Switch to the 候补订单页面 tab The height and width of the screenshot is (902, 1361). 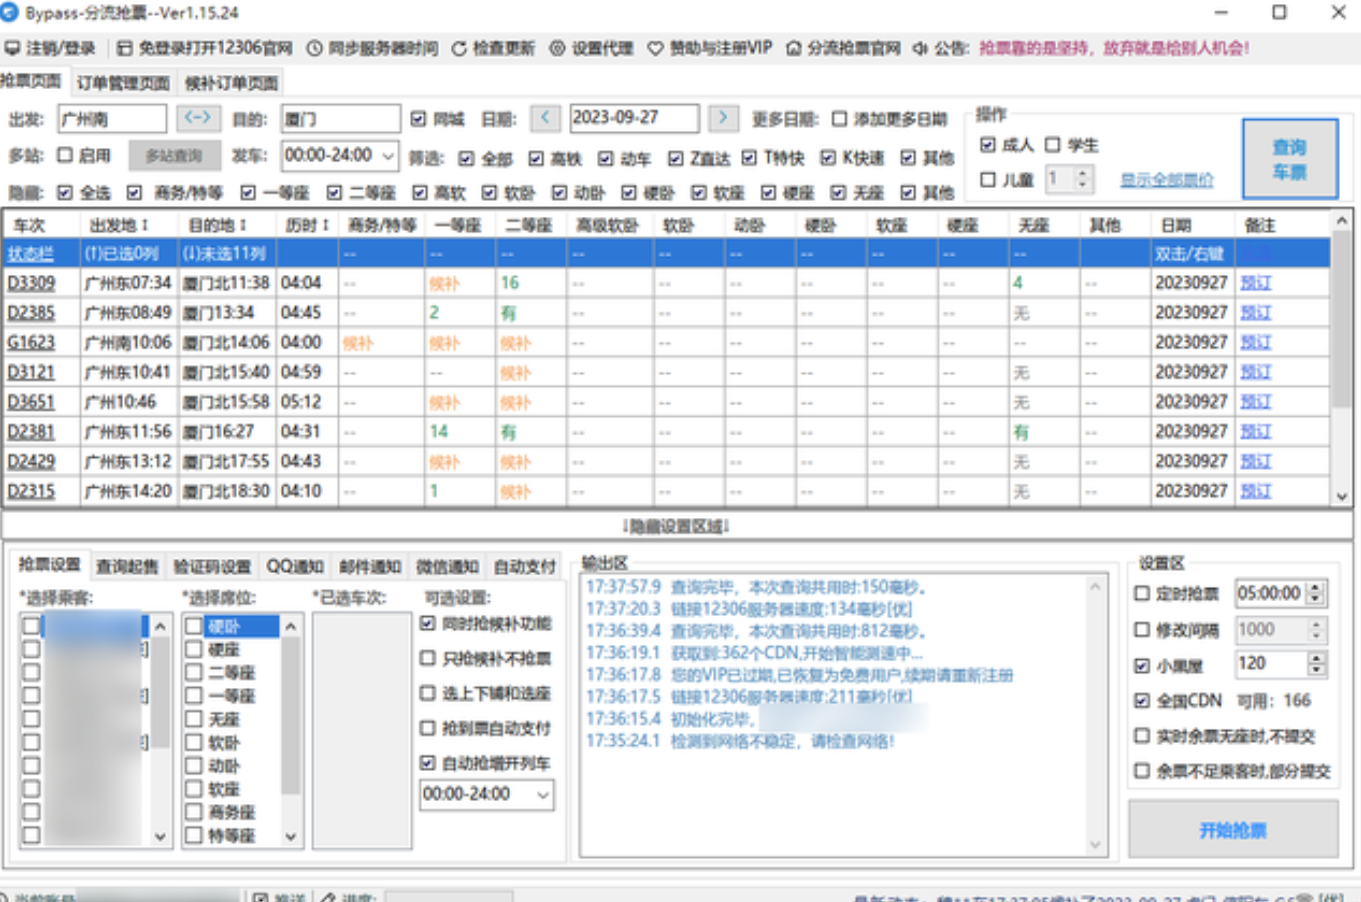(x=231, y=83)
